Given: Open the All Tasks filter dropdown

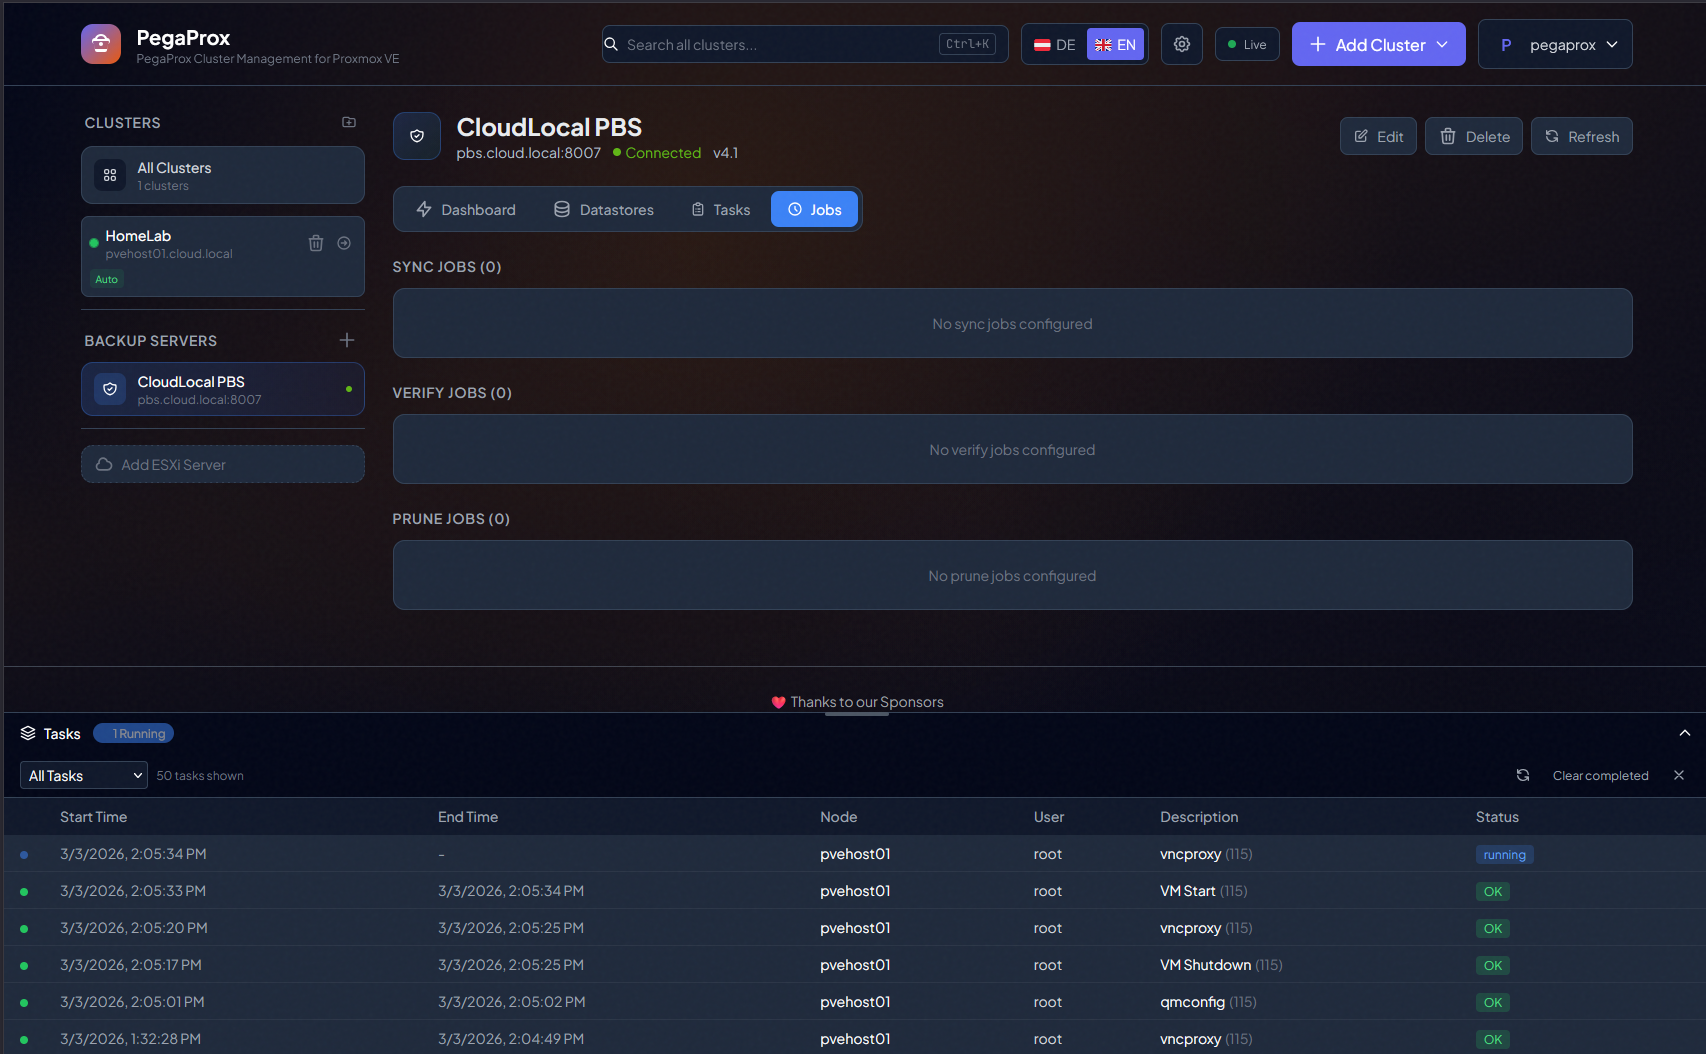Looking at the screenshot, I should [84, 775].
